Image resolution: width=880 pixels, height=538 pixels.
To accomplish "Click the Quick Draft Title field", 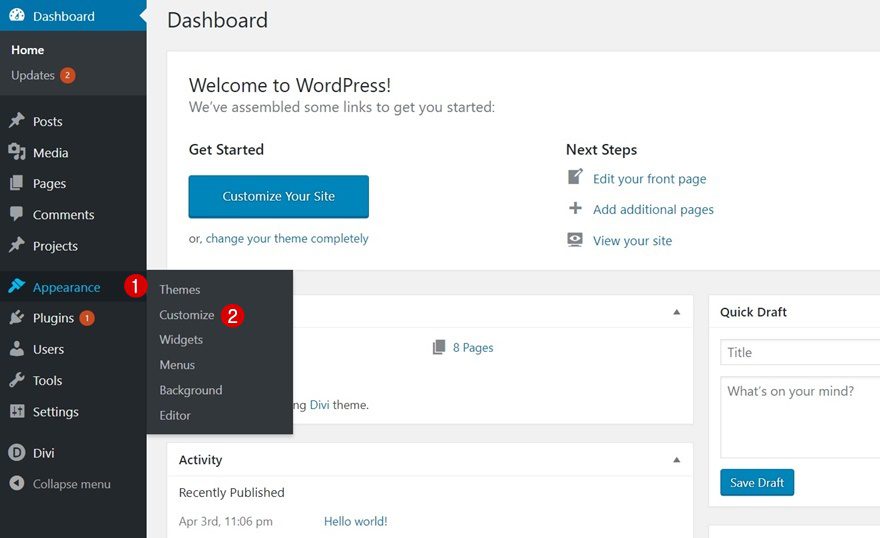I will point(800,352).
